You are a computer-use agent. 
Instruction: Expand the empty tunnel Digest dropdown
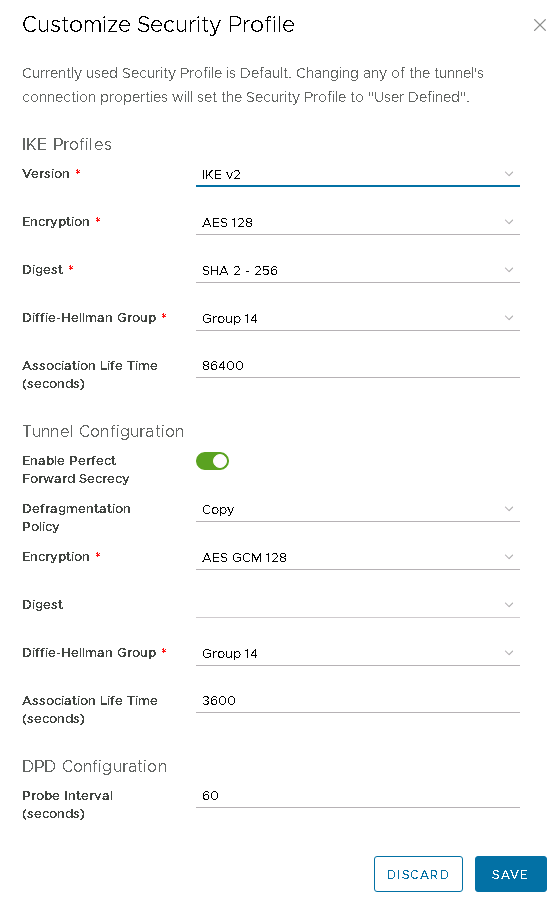pyautogui.click(x=357, y=605)
